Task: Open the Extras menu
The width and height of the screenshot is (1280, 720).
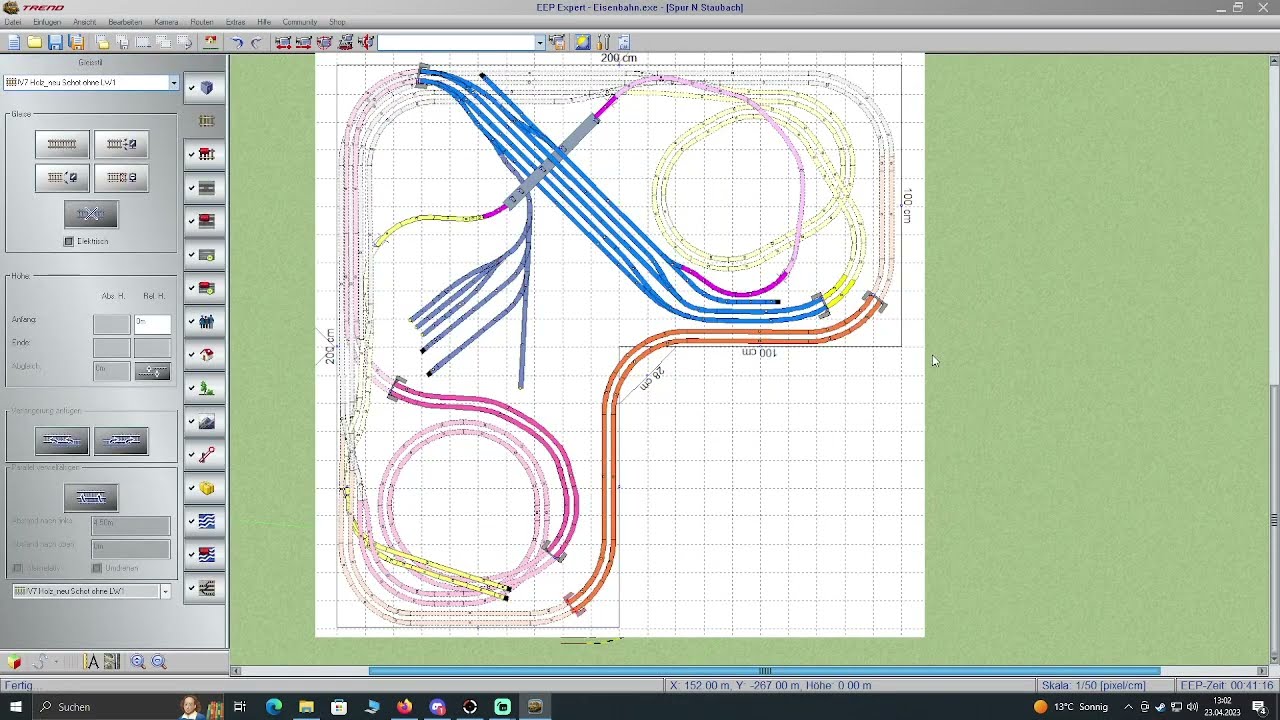Action: point(235,22)
